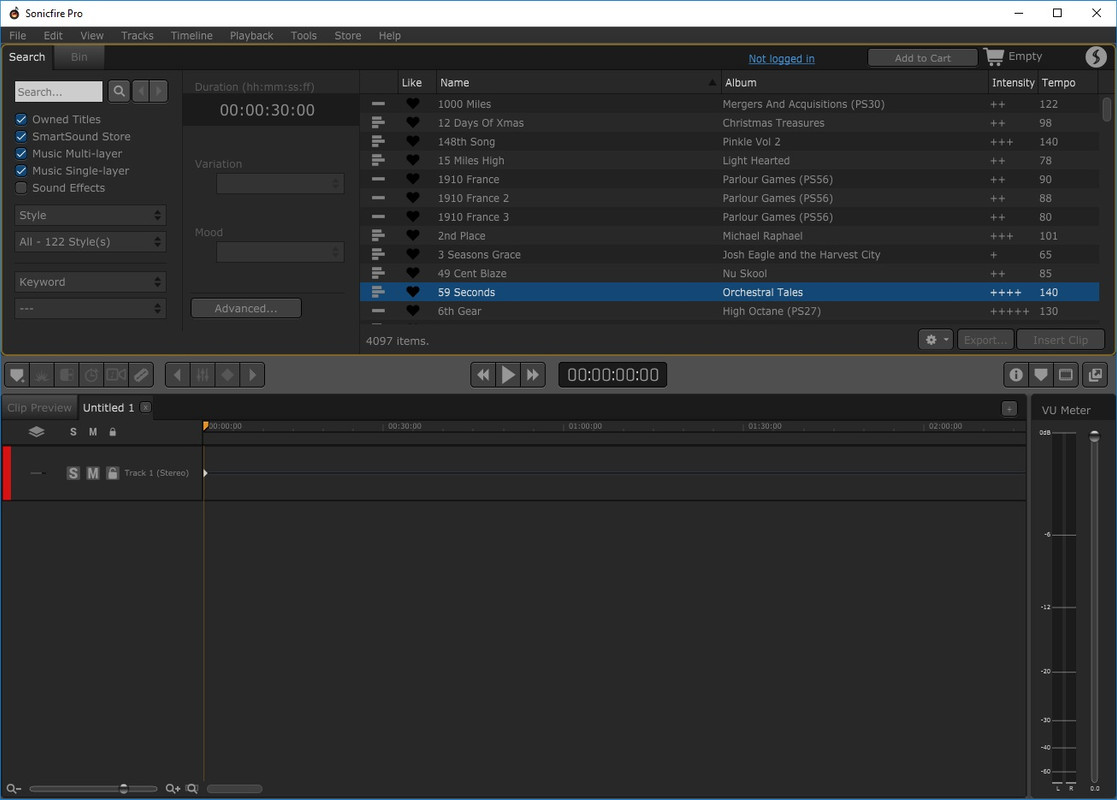Viewport: 1117px width, 800px height.
Task: Uncheck Music Single-layer checkbox
Action: coord(21,170)
